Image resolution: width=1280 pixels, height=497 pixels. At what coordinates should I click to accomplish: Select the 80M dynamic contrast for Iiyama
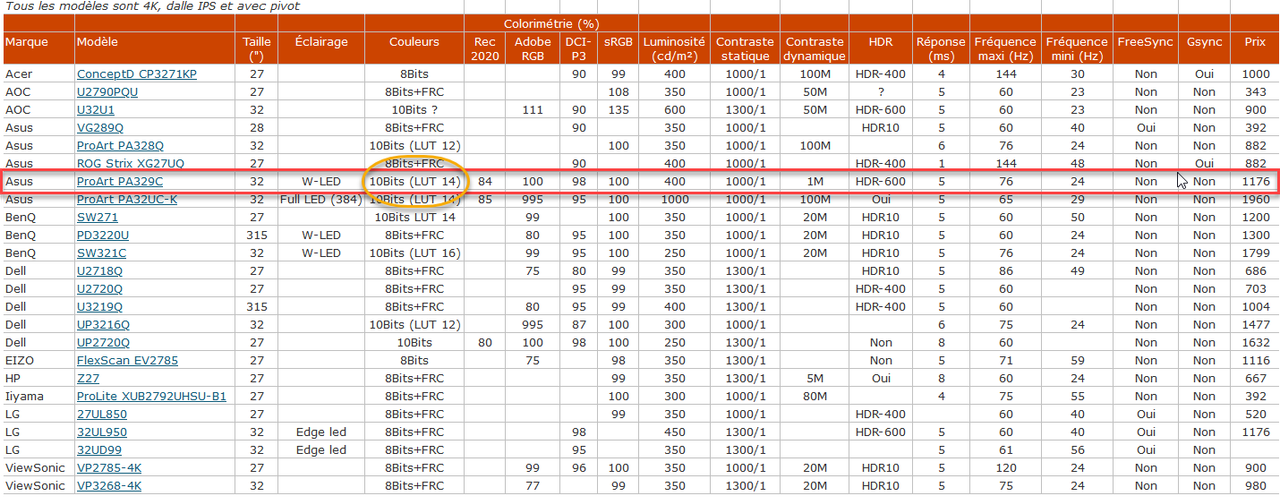(x=814, y=397)
